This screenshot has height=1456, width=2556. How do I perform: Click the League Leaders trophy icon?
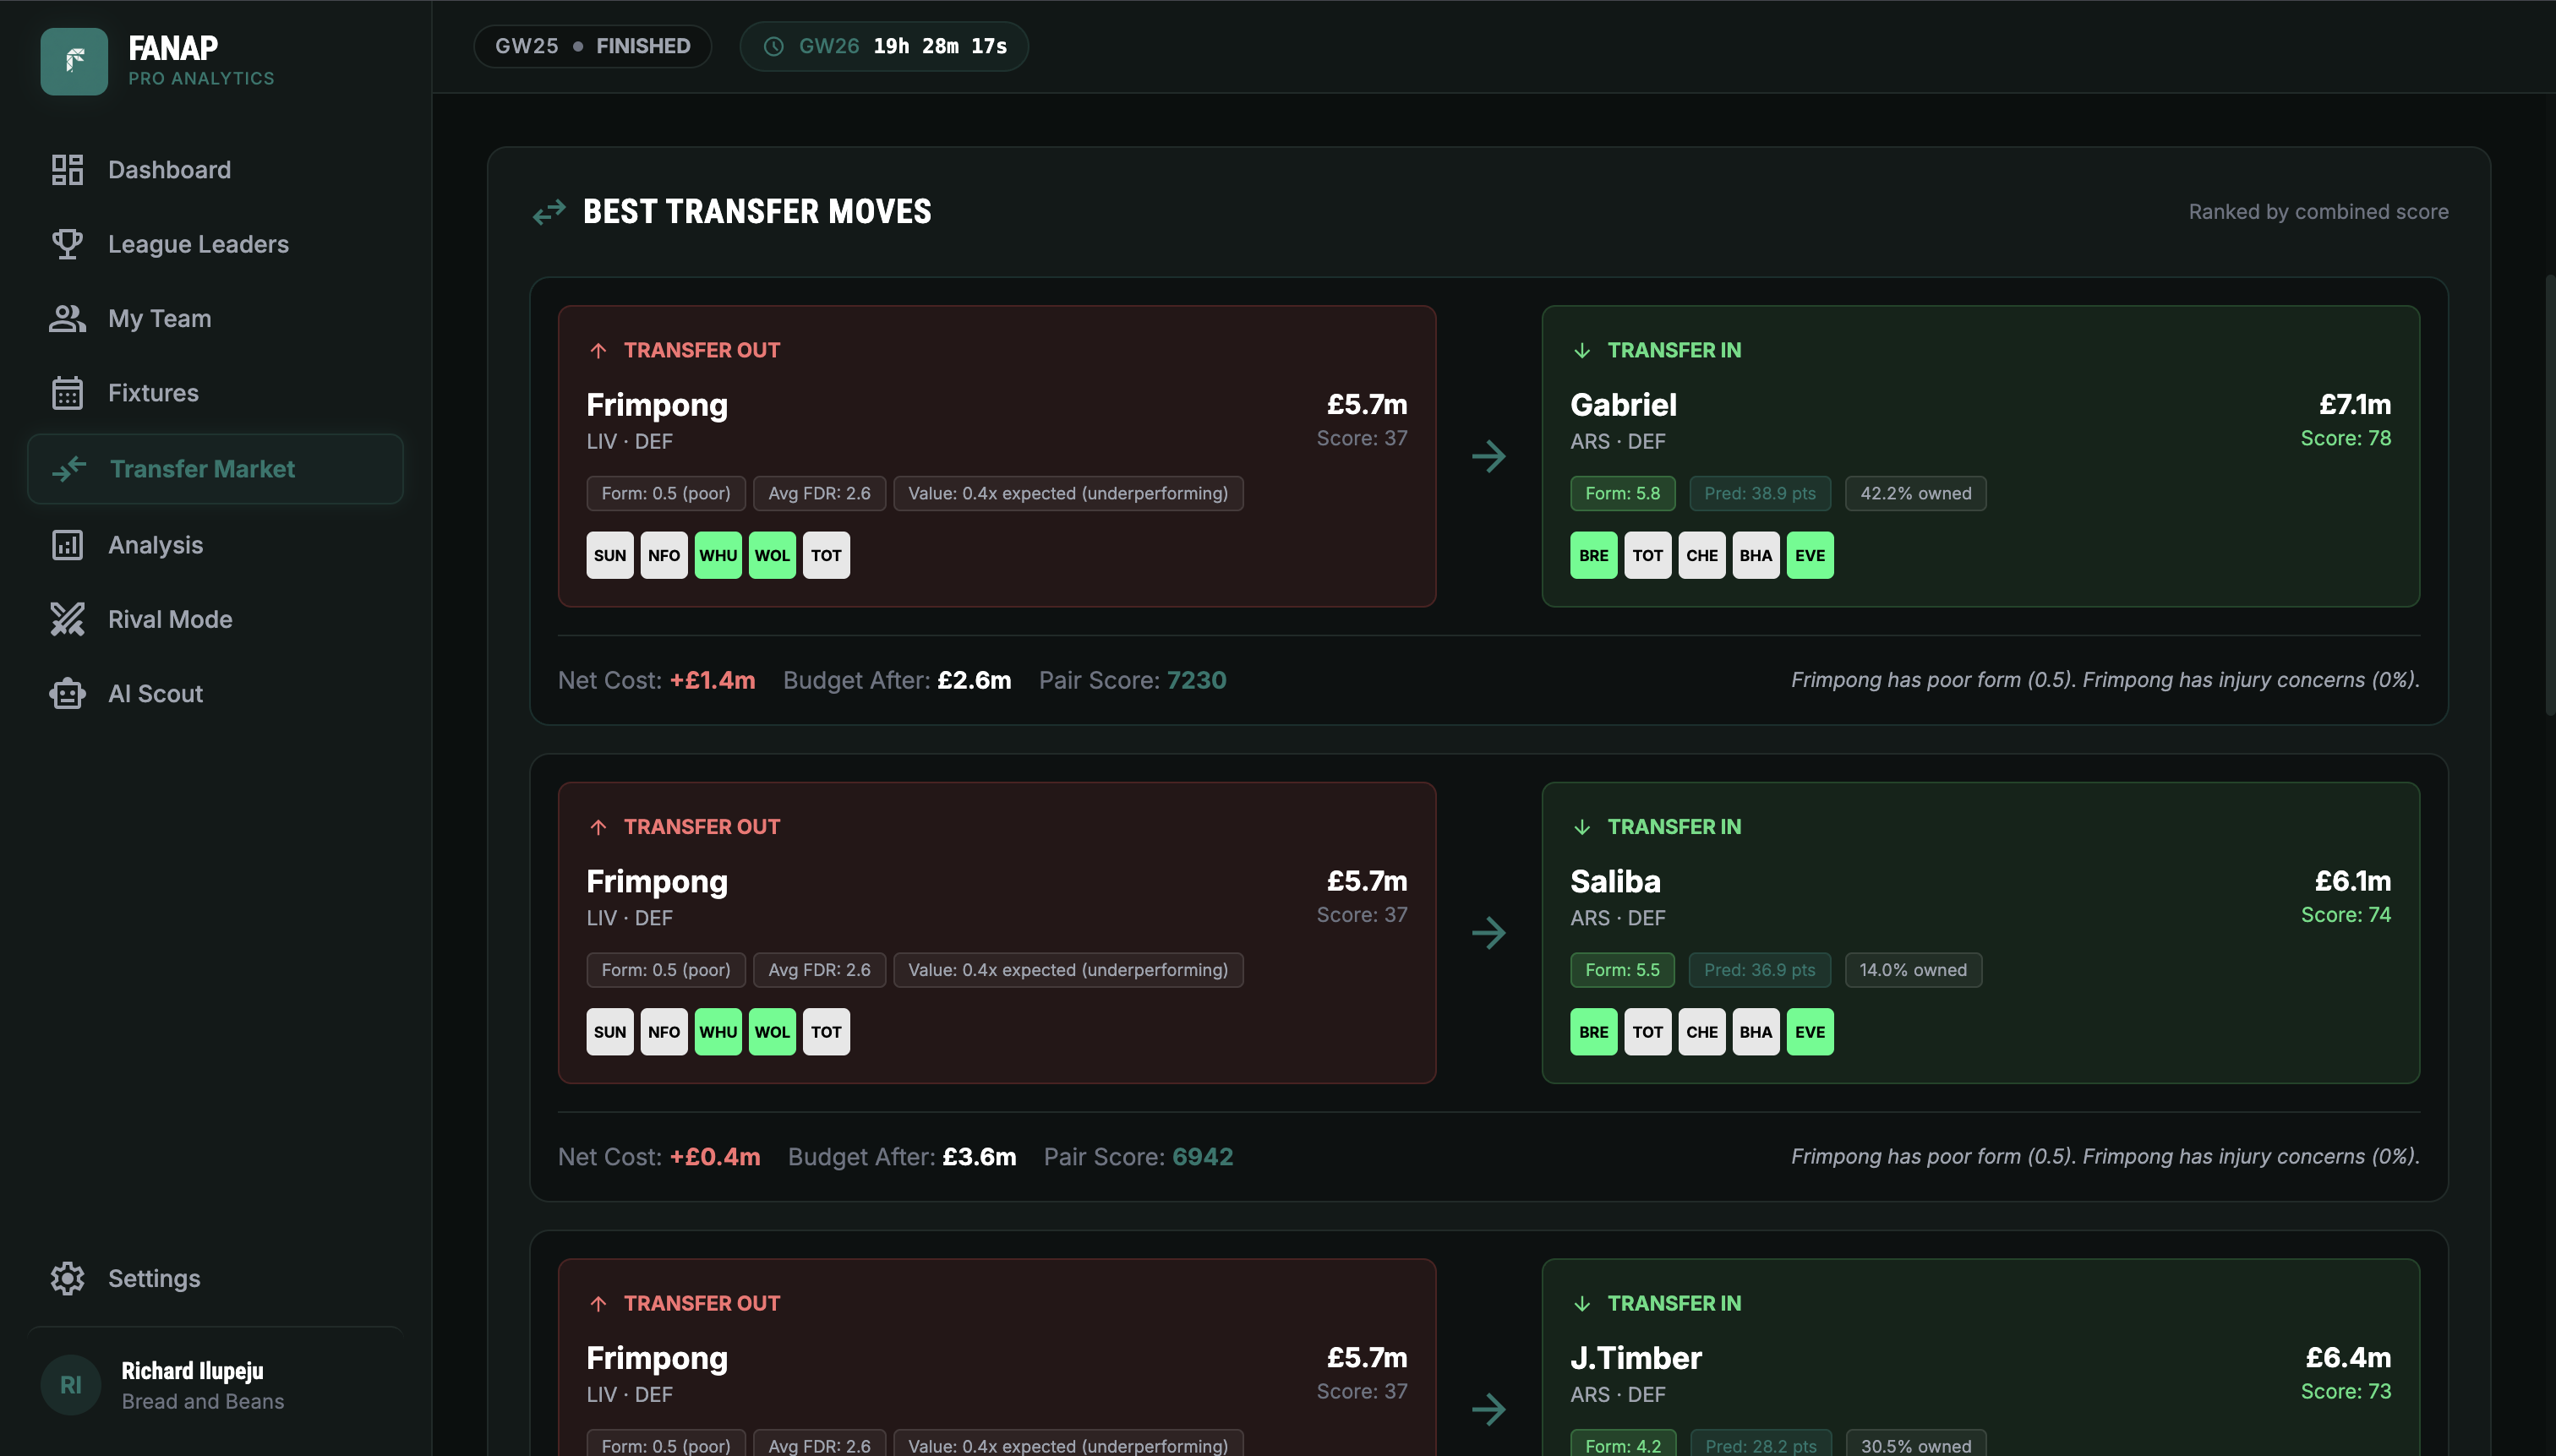click(x=67, y=244)
